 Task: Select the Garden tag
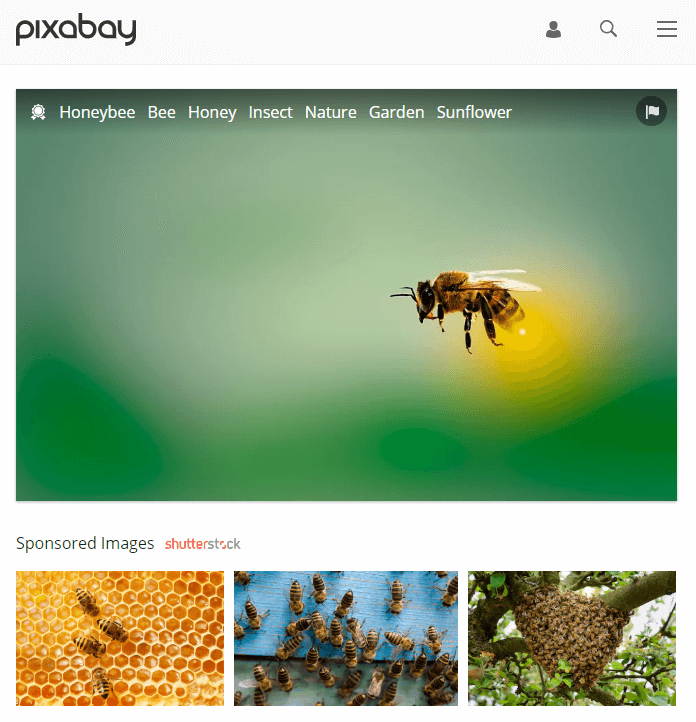point(396,112)
